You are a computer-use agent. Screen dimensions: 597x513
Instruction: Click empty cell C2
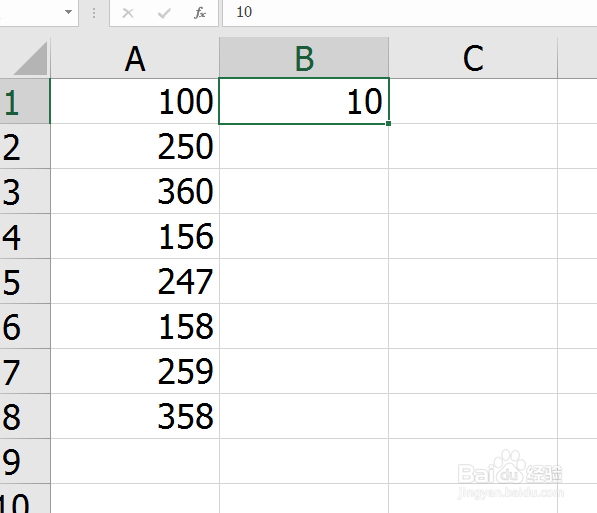(473, 146)
